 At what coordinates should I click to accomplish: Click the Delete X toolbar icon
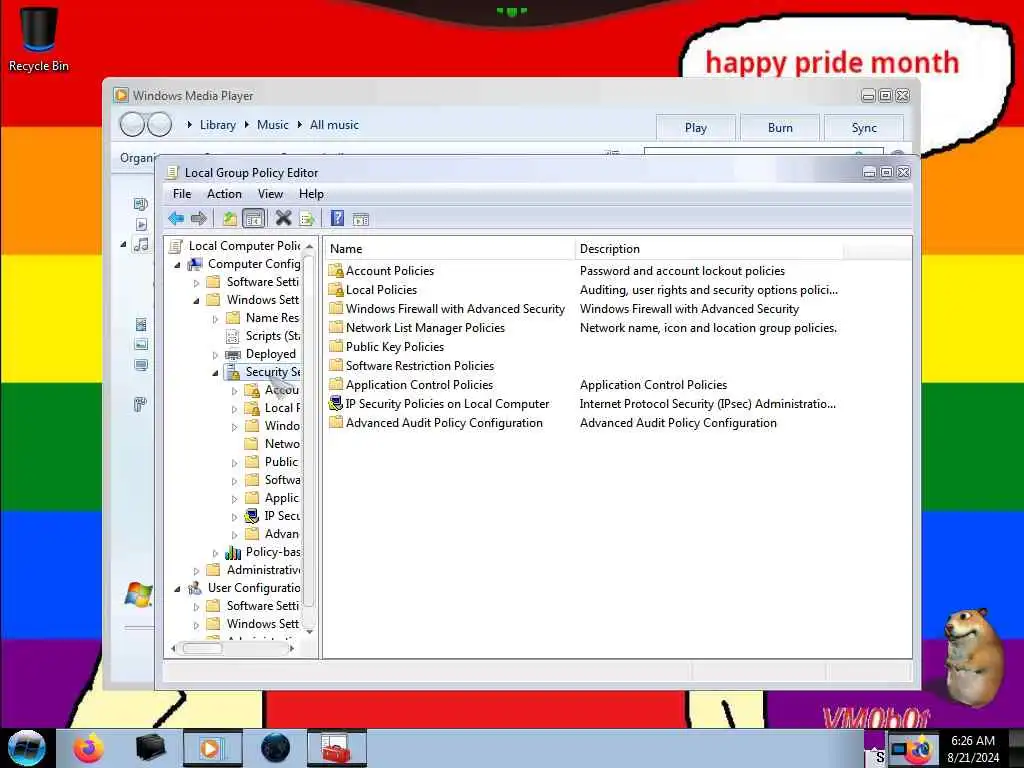click(x=283, y=218)
